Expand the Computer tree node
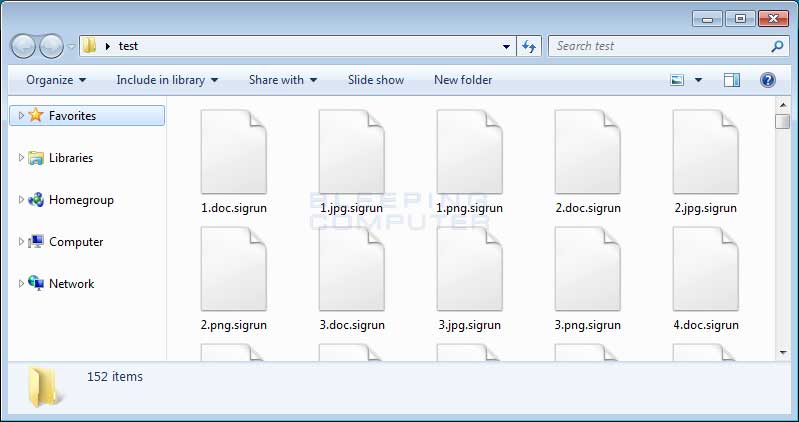The height and width of the screenshot is (422, 799). [x=21, y=242]
